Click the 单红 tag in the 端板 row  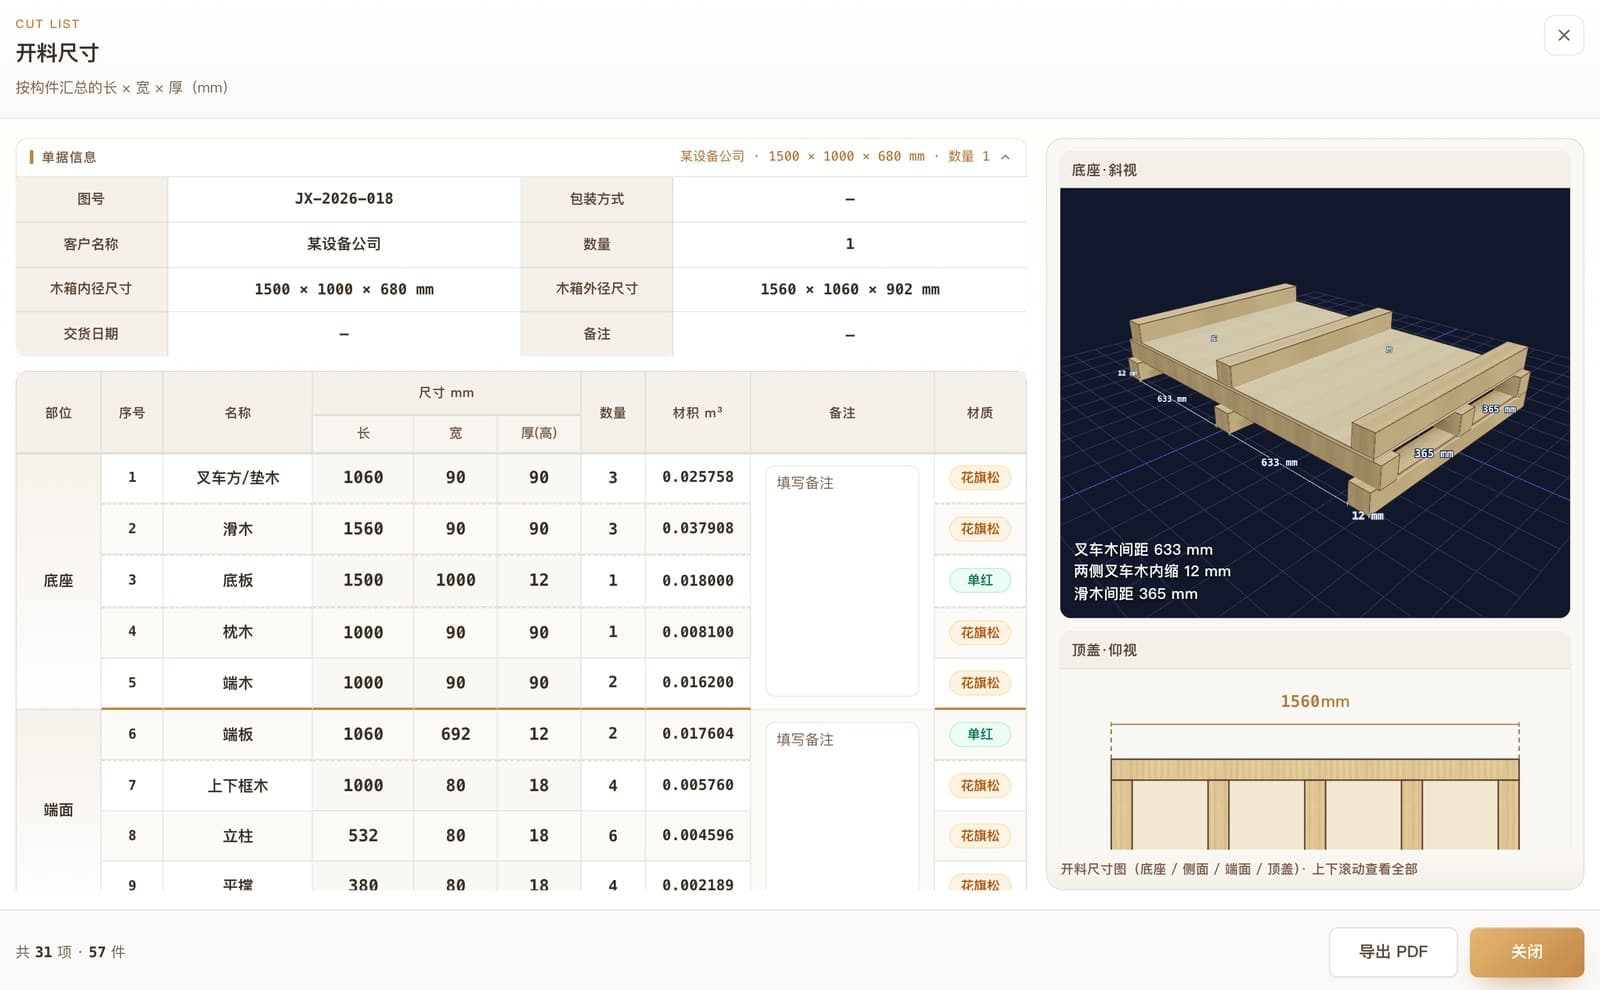980,734
